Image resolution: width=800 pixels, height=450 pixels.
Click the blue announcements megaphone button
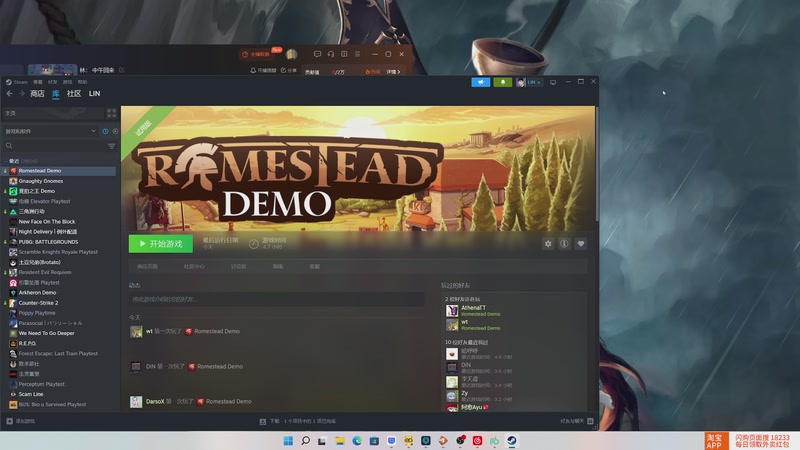pos(481,82)
